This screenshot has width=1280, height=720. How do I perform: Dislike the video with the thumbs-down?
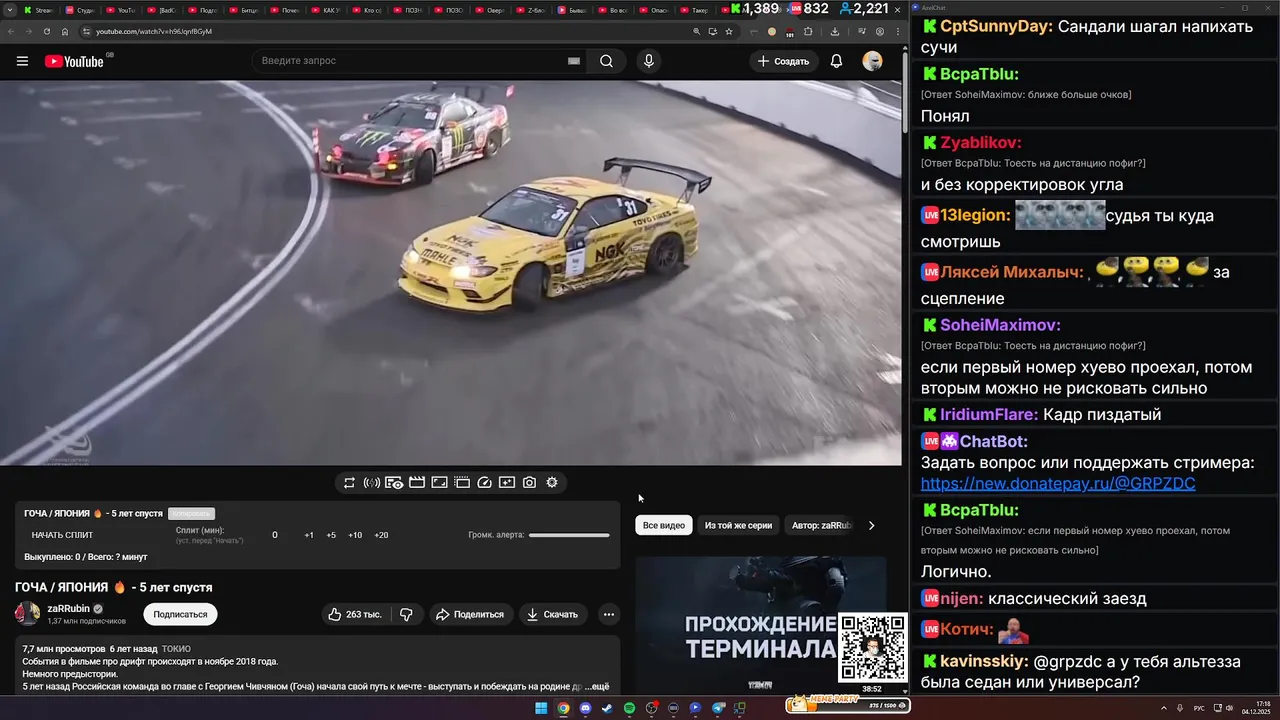pyautogui.click(x=406, y=614)
